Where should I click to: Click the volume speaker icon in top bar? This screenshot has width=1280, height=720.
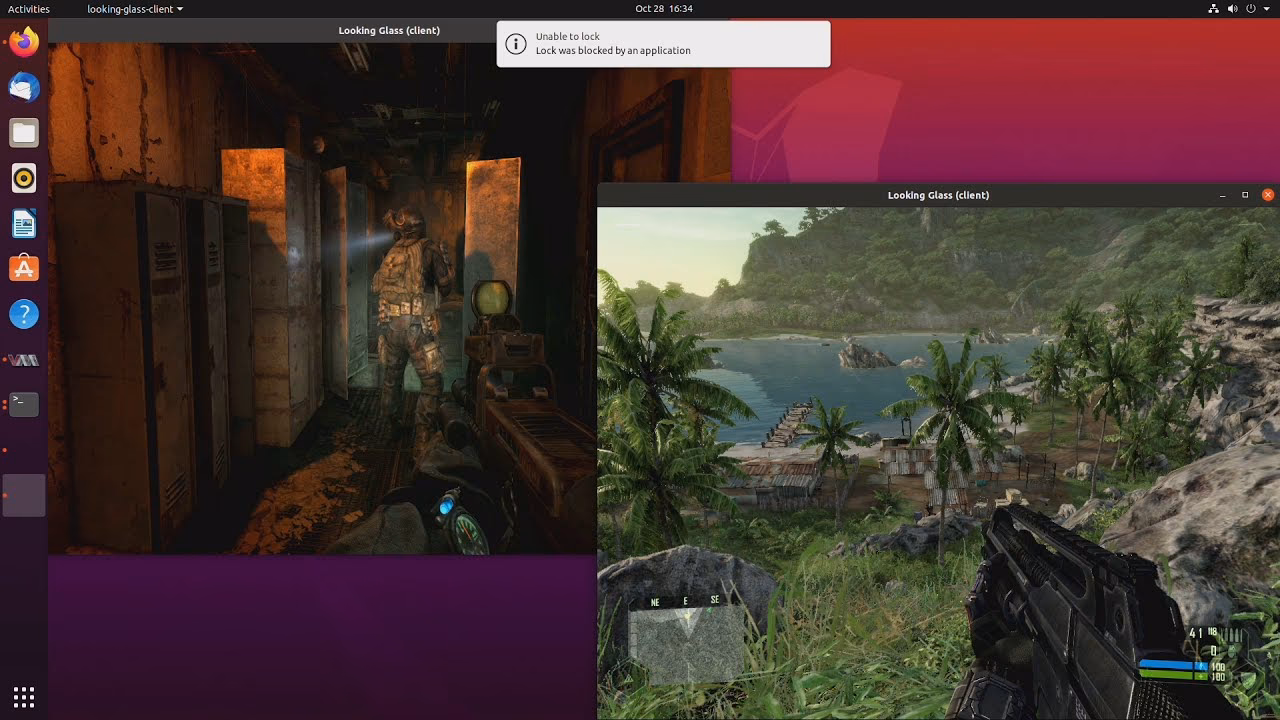(1232, 8)
